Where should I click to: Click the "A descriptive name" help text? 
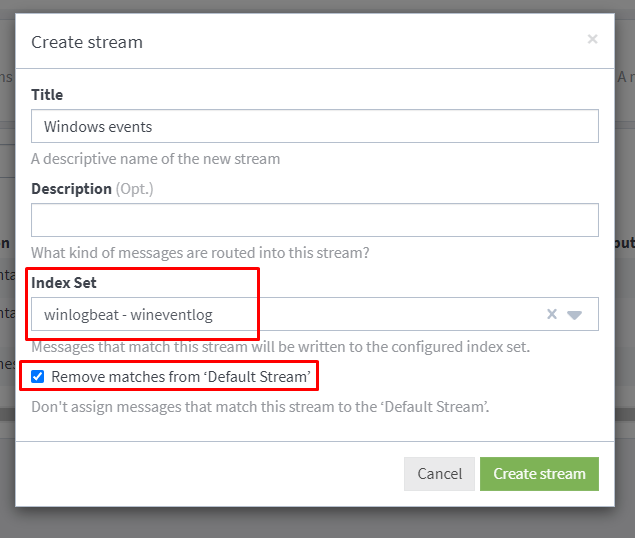[x=155, y=158]
